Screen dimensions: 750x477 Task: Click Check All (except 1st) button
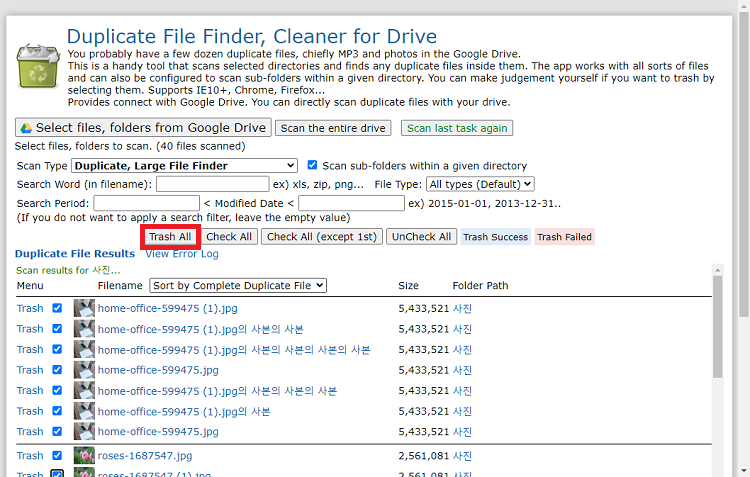tap(322, 237)
